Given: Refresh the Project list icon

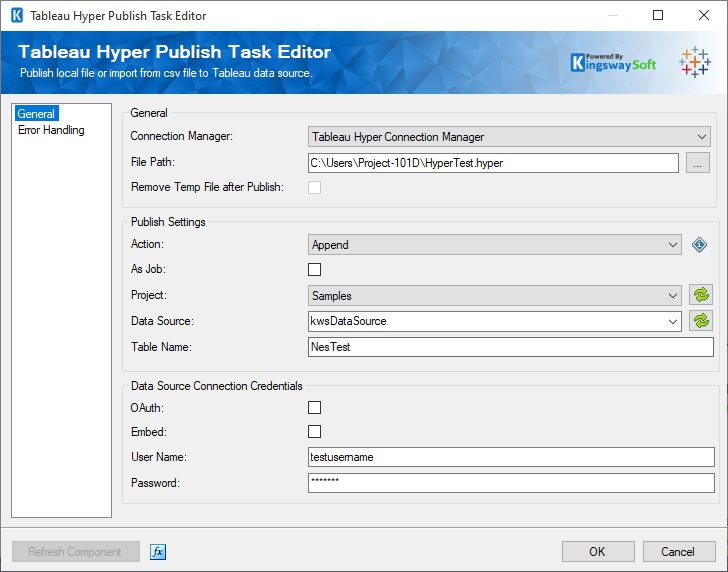Looking at the screenshot, I should coord(701,295).
